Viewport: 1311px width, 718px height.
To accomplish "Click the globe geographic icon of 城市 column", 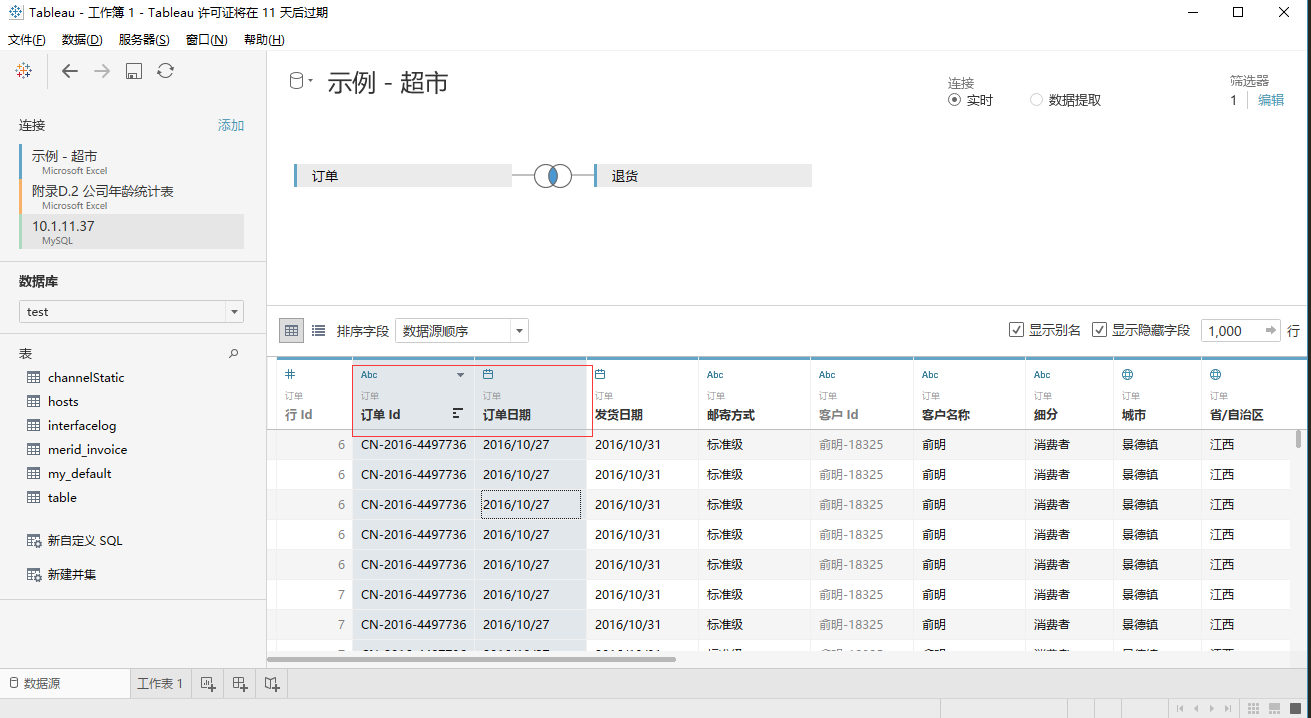I will point(1127,374).
